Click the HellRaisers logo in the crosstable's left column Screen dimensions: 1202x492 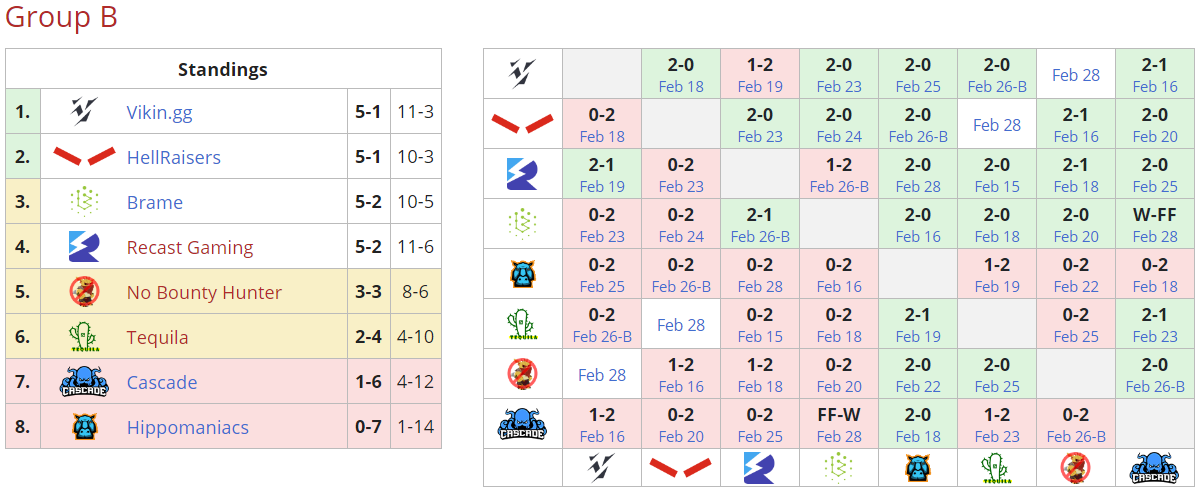pos(522,124)
